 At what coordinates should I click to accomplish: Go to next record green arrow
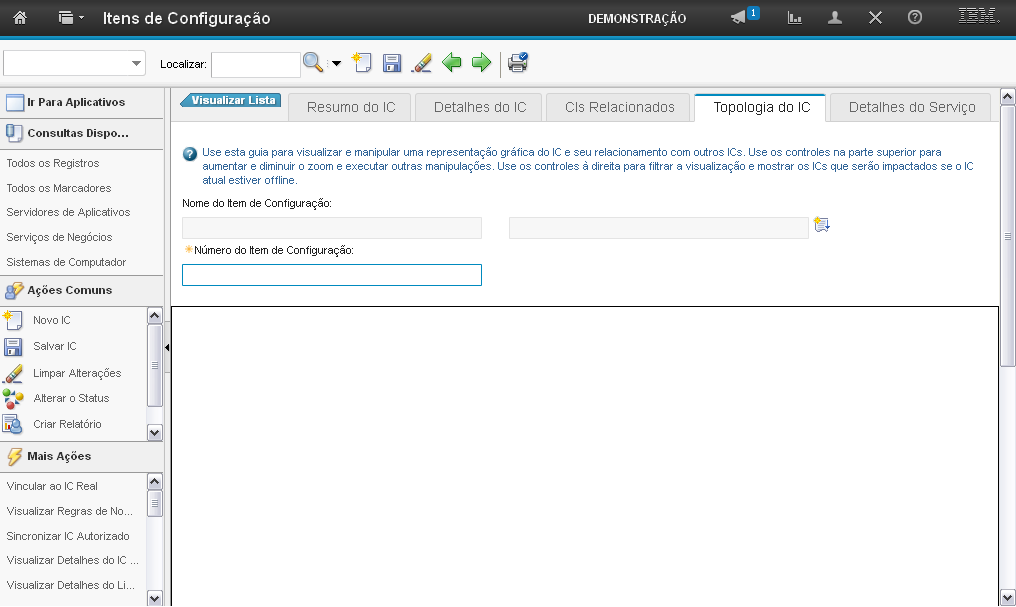481,63
